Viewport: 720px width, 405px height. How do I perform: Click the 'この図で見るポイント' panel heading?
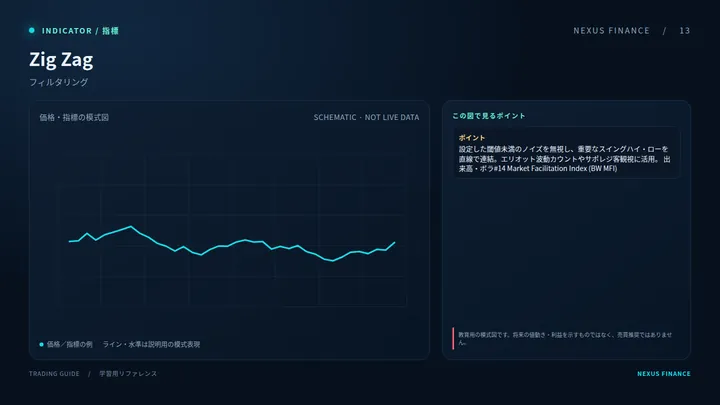coord(489,116)
